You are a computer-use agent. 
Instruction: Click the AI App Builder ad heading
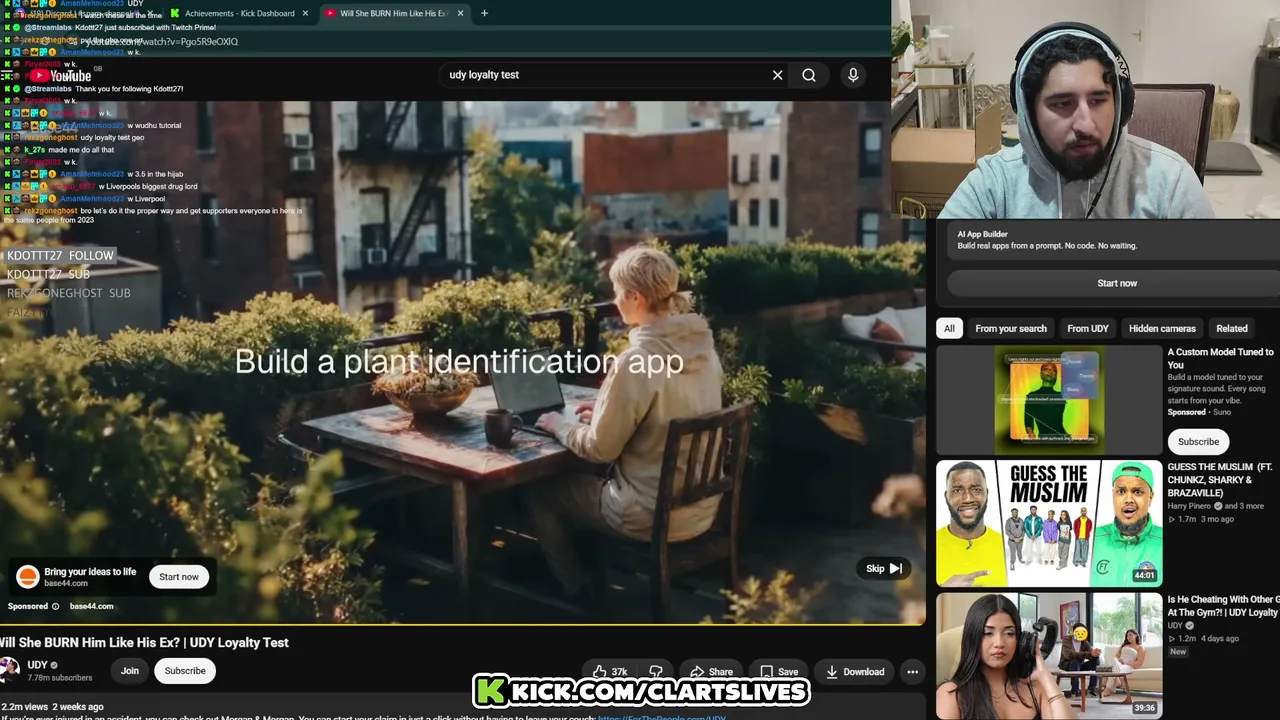983,234
